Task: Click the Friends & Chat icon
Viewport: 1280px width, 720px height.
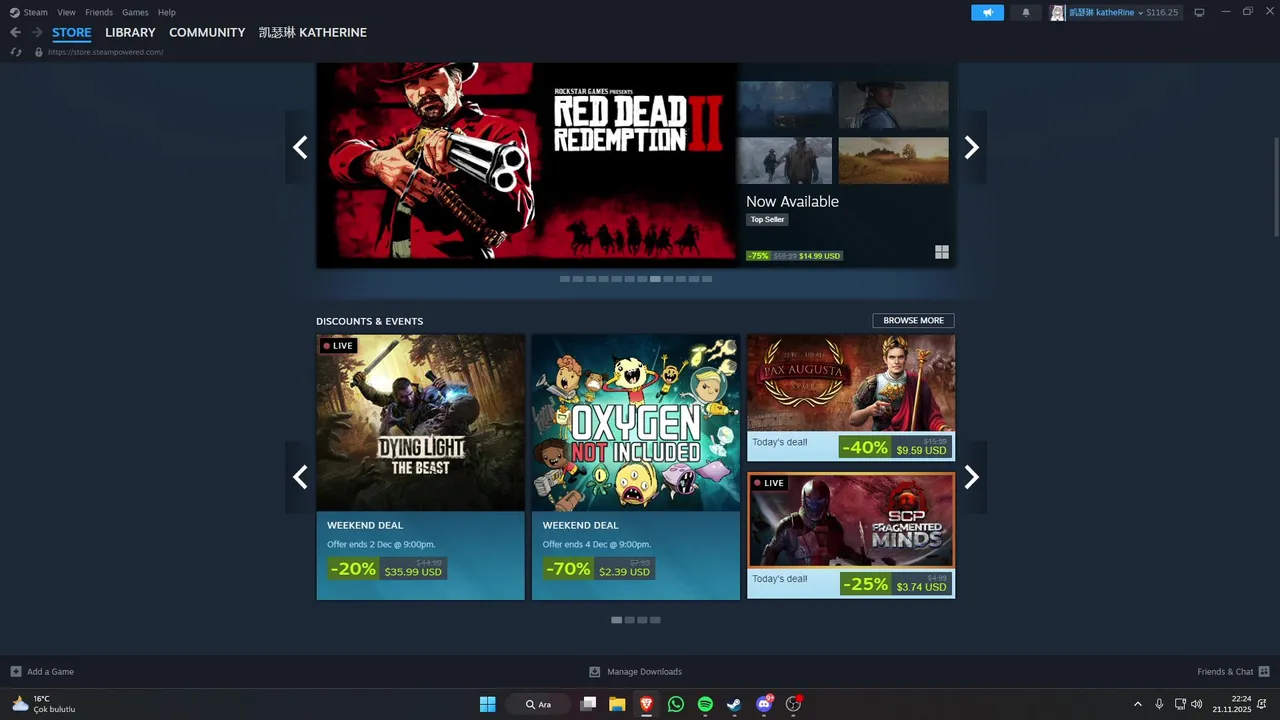Action: coord(1264,671)
